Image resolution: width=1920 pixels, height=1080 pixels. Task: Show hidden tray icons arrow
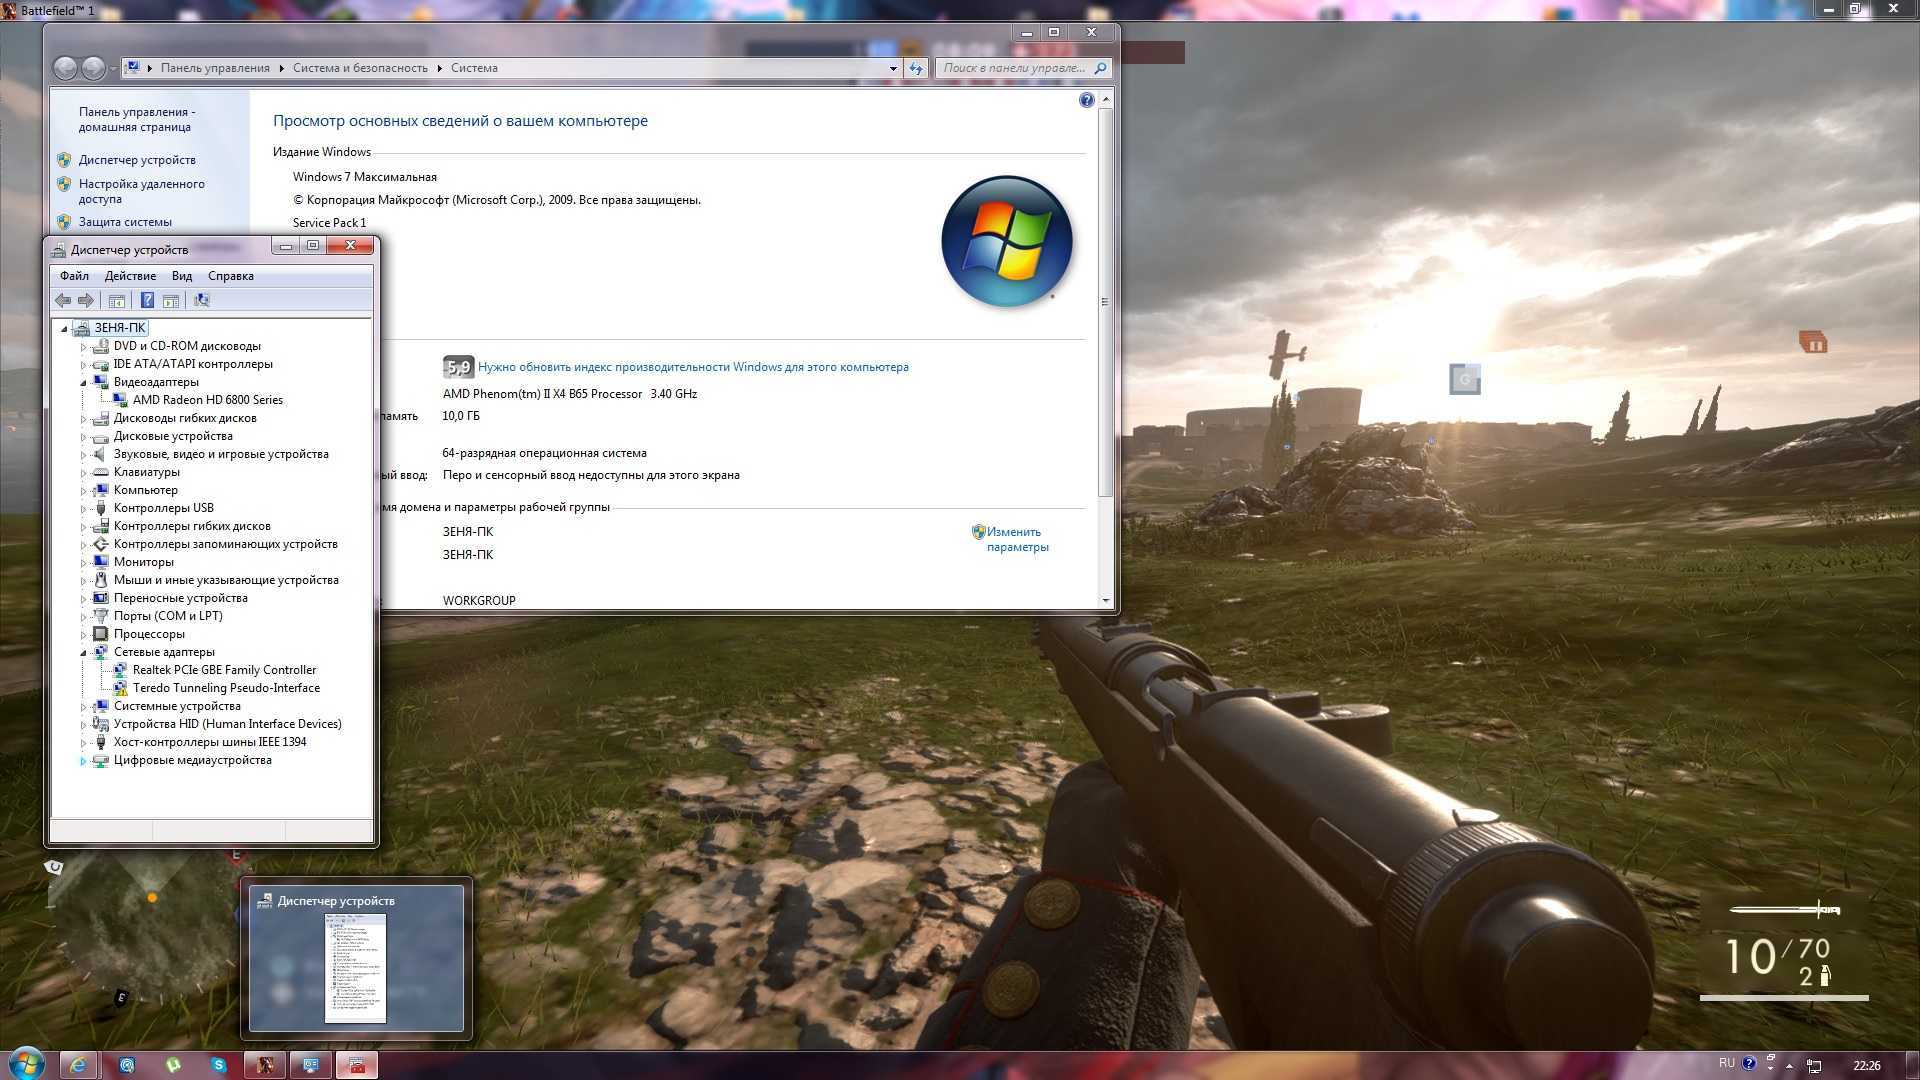pos(1789,1065)
